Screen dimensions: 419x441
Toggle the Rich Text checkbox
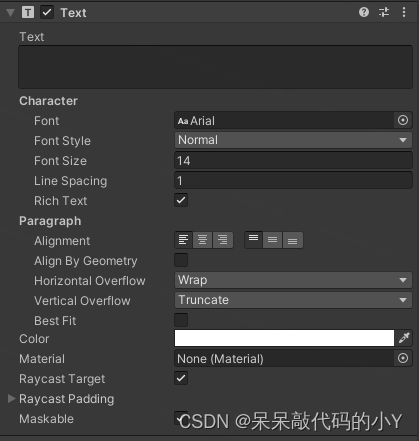click(181, 200)
